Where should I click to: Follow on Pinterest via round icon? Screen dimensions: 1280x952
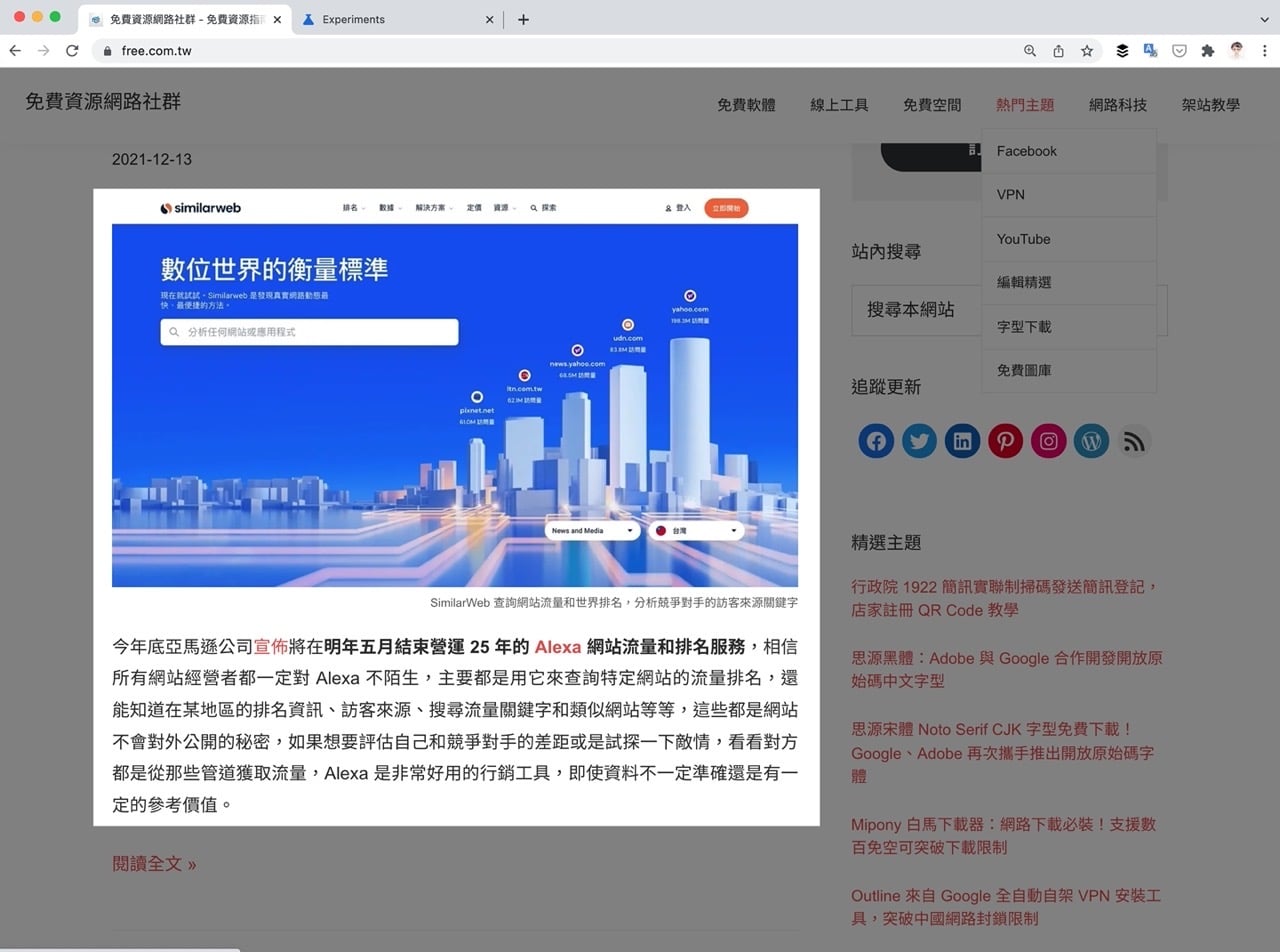pos(1005,441)
